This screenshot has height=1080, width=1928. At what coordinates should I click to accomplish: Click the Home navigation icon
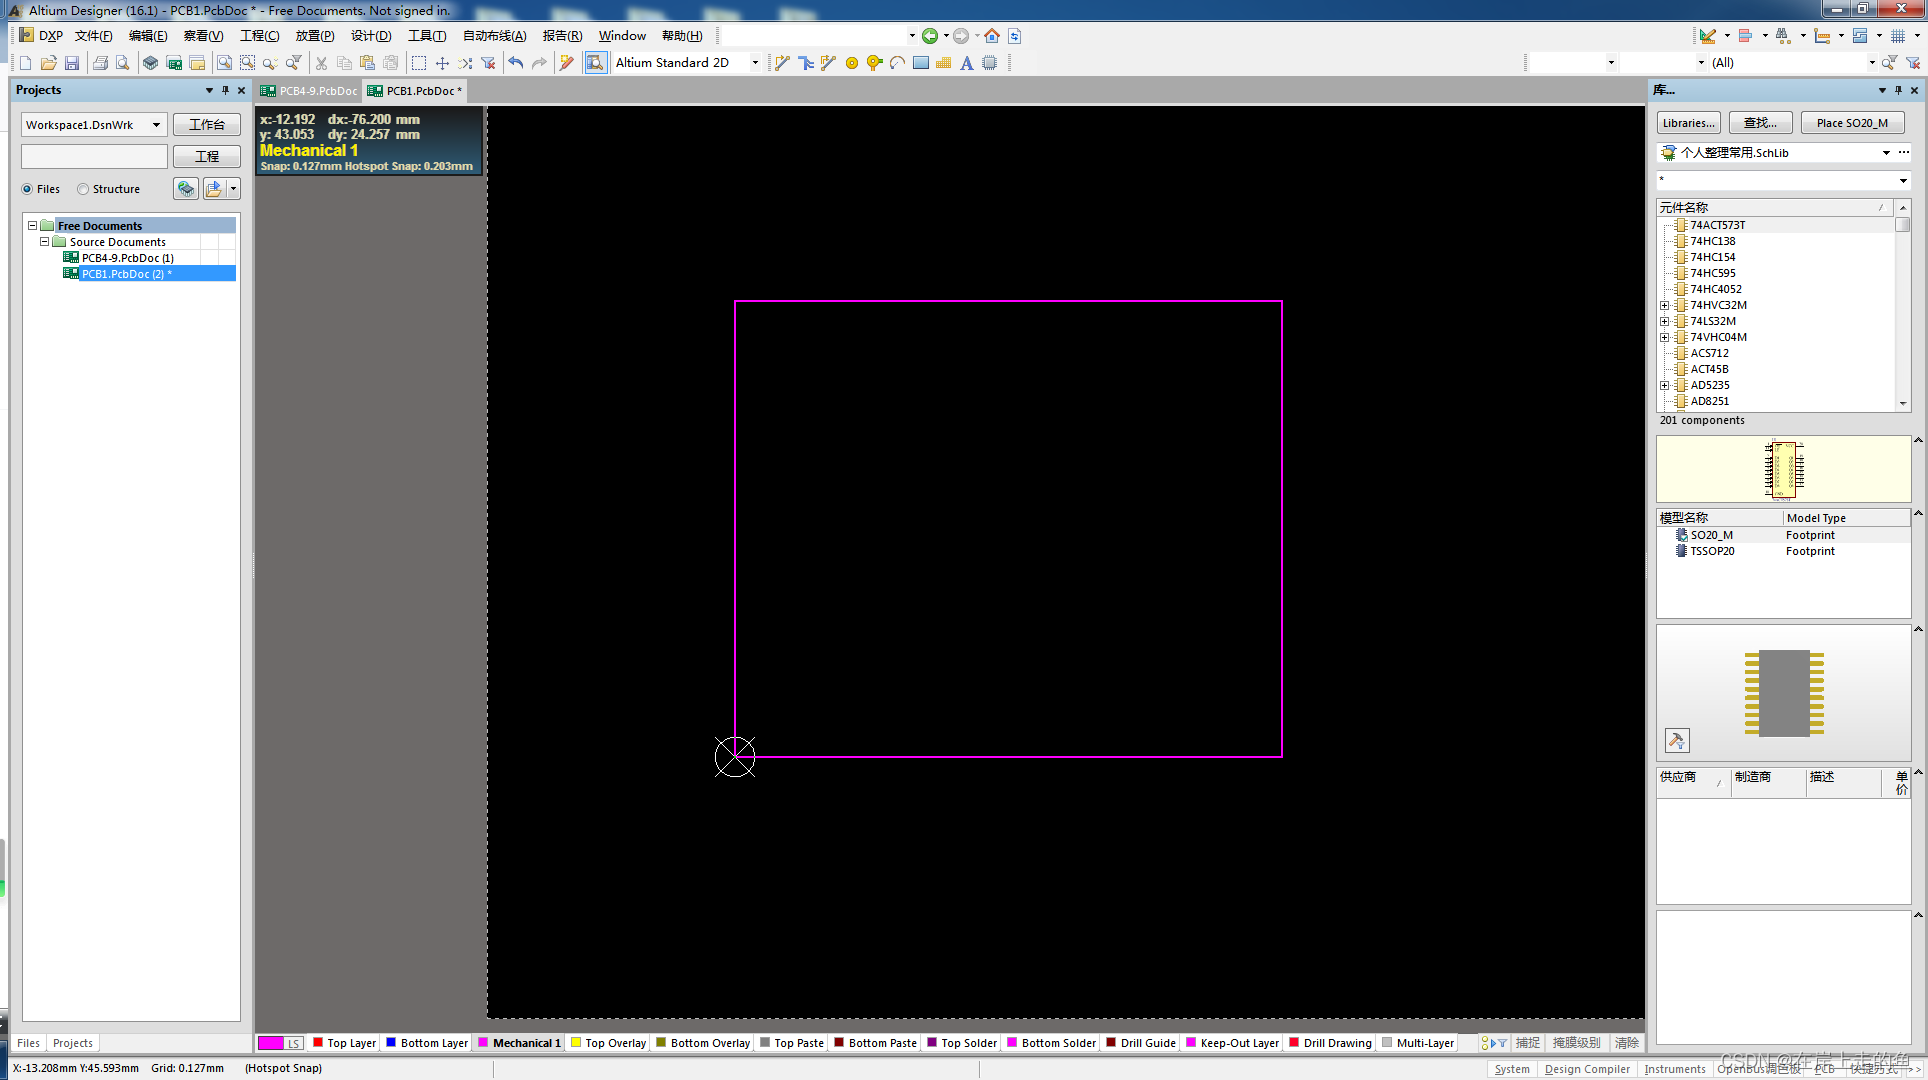[992, 36]
